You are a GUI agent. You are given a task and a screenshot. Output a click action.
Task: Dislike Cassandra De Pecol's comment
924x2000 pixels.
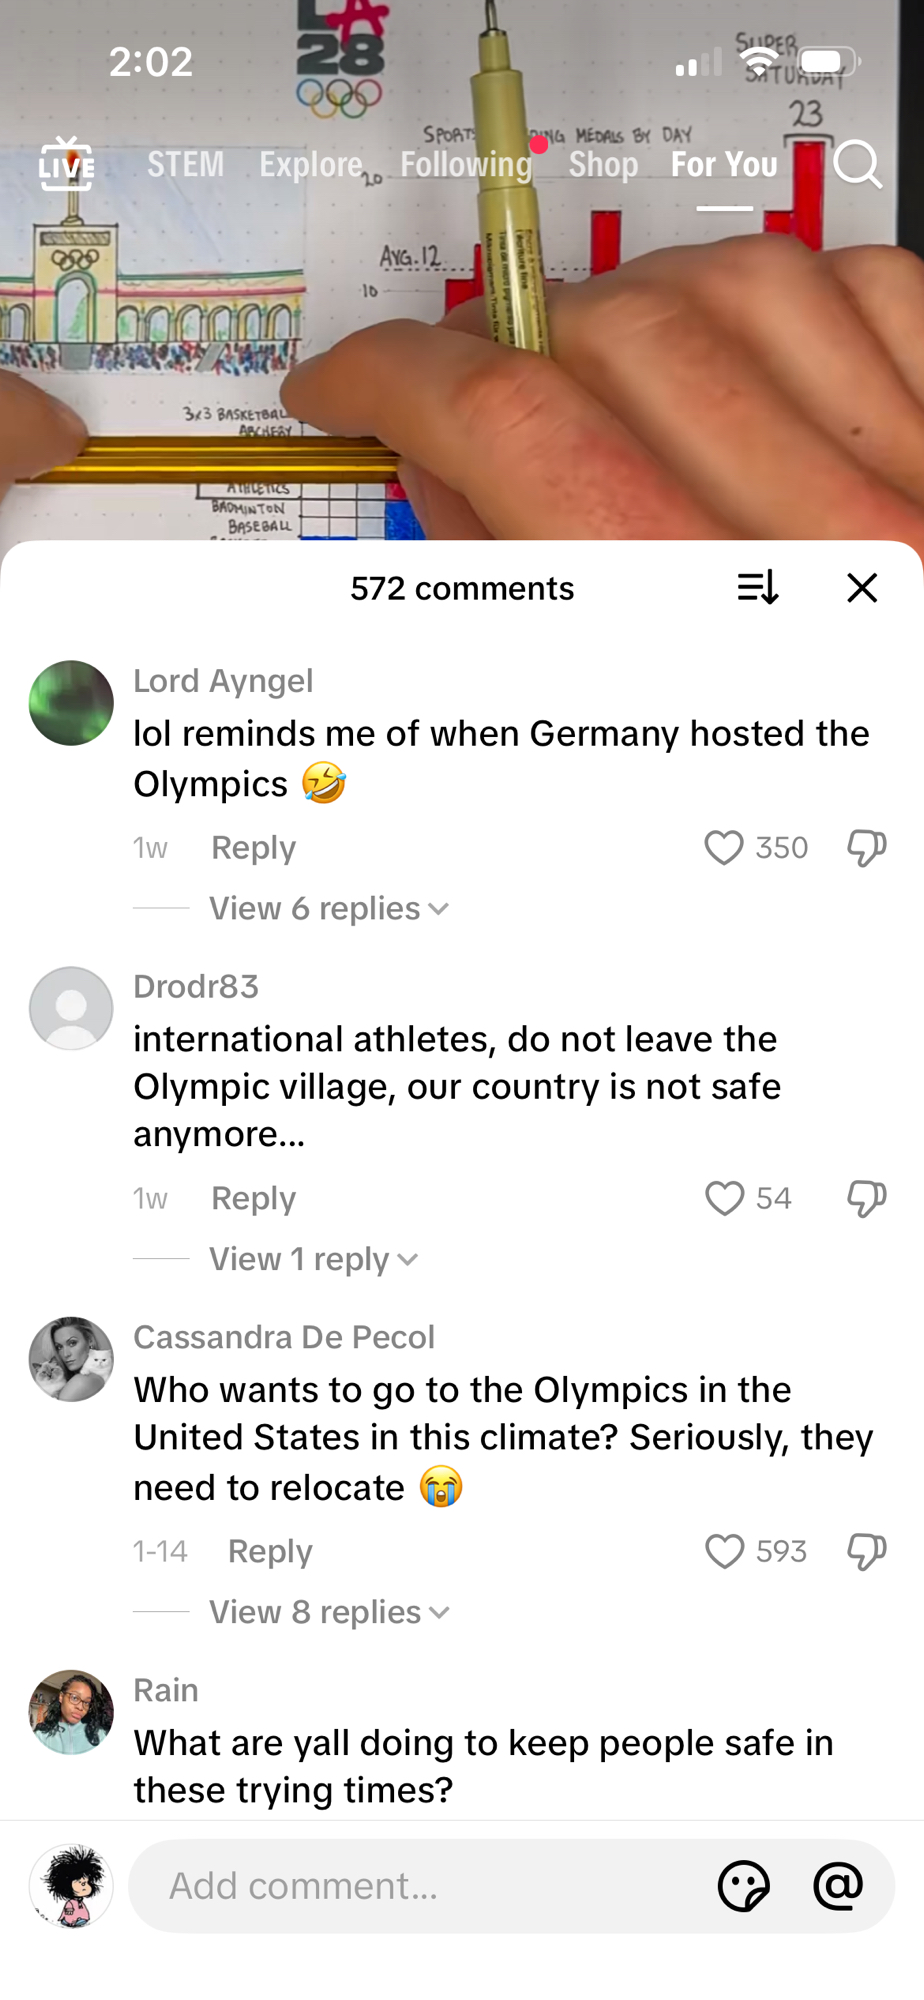coord(866,1551)
